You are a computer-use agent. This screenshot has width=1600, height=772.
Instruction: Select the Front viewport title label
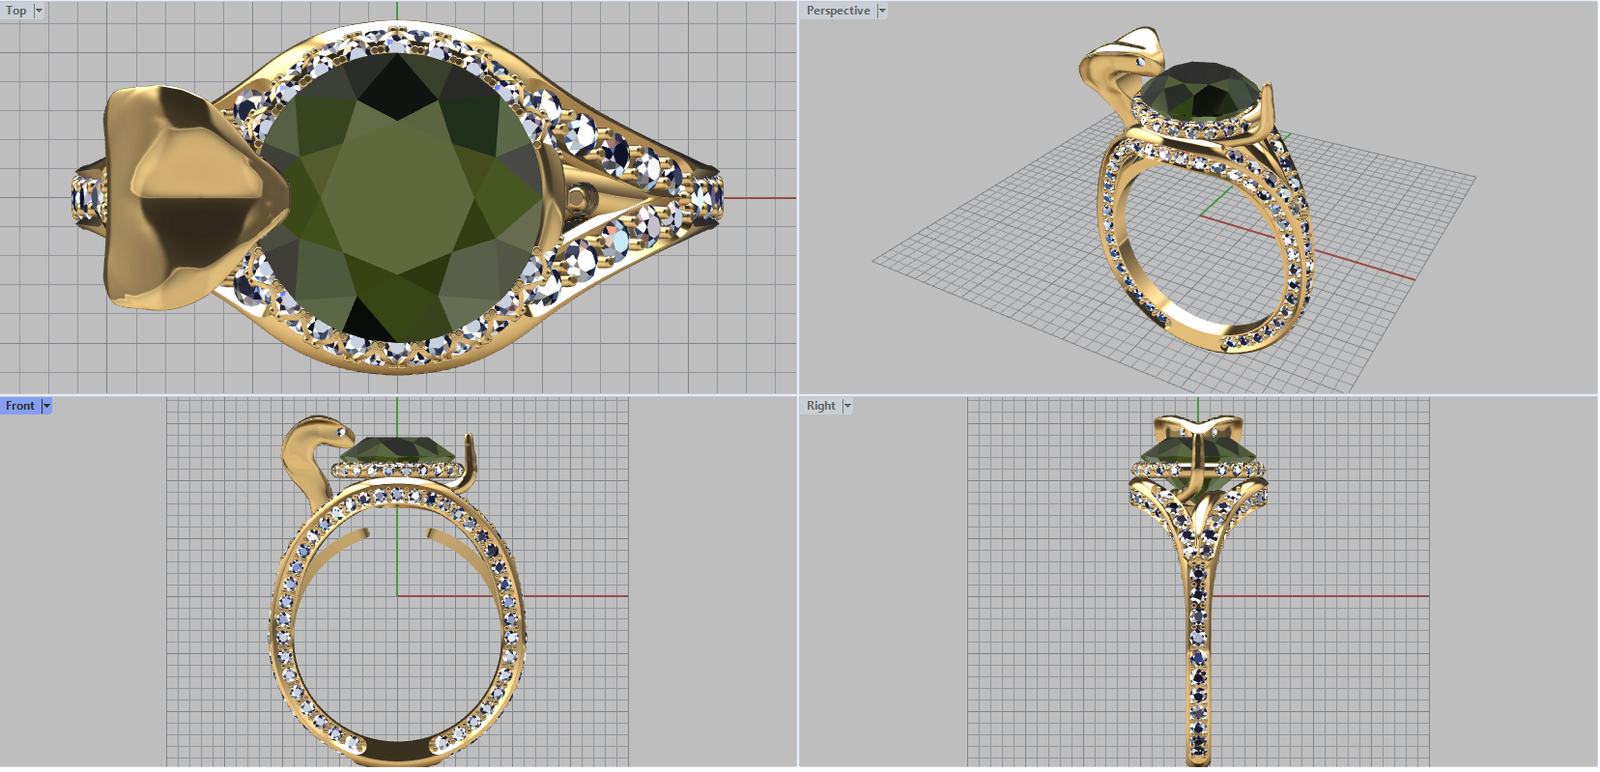[x=20, y=406]
